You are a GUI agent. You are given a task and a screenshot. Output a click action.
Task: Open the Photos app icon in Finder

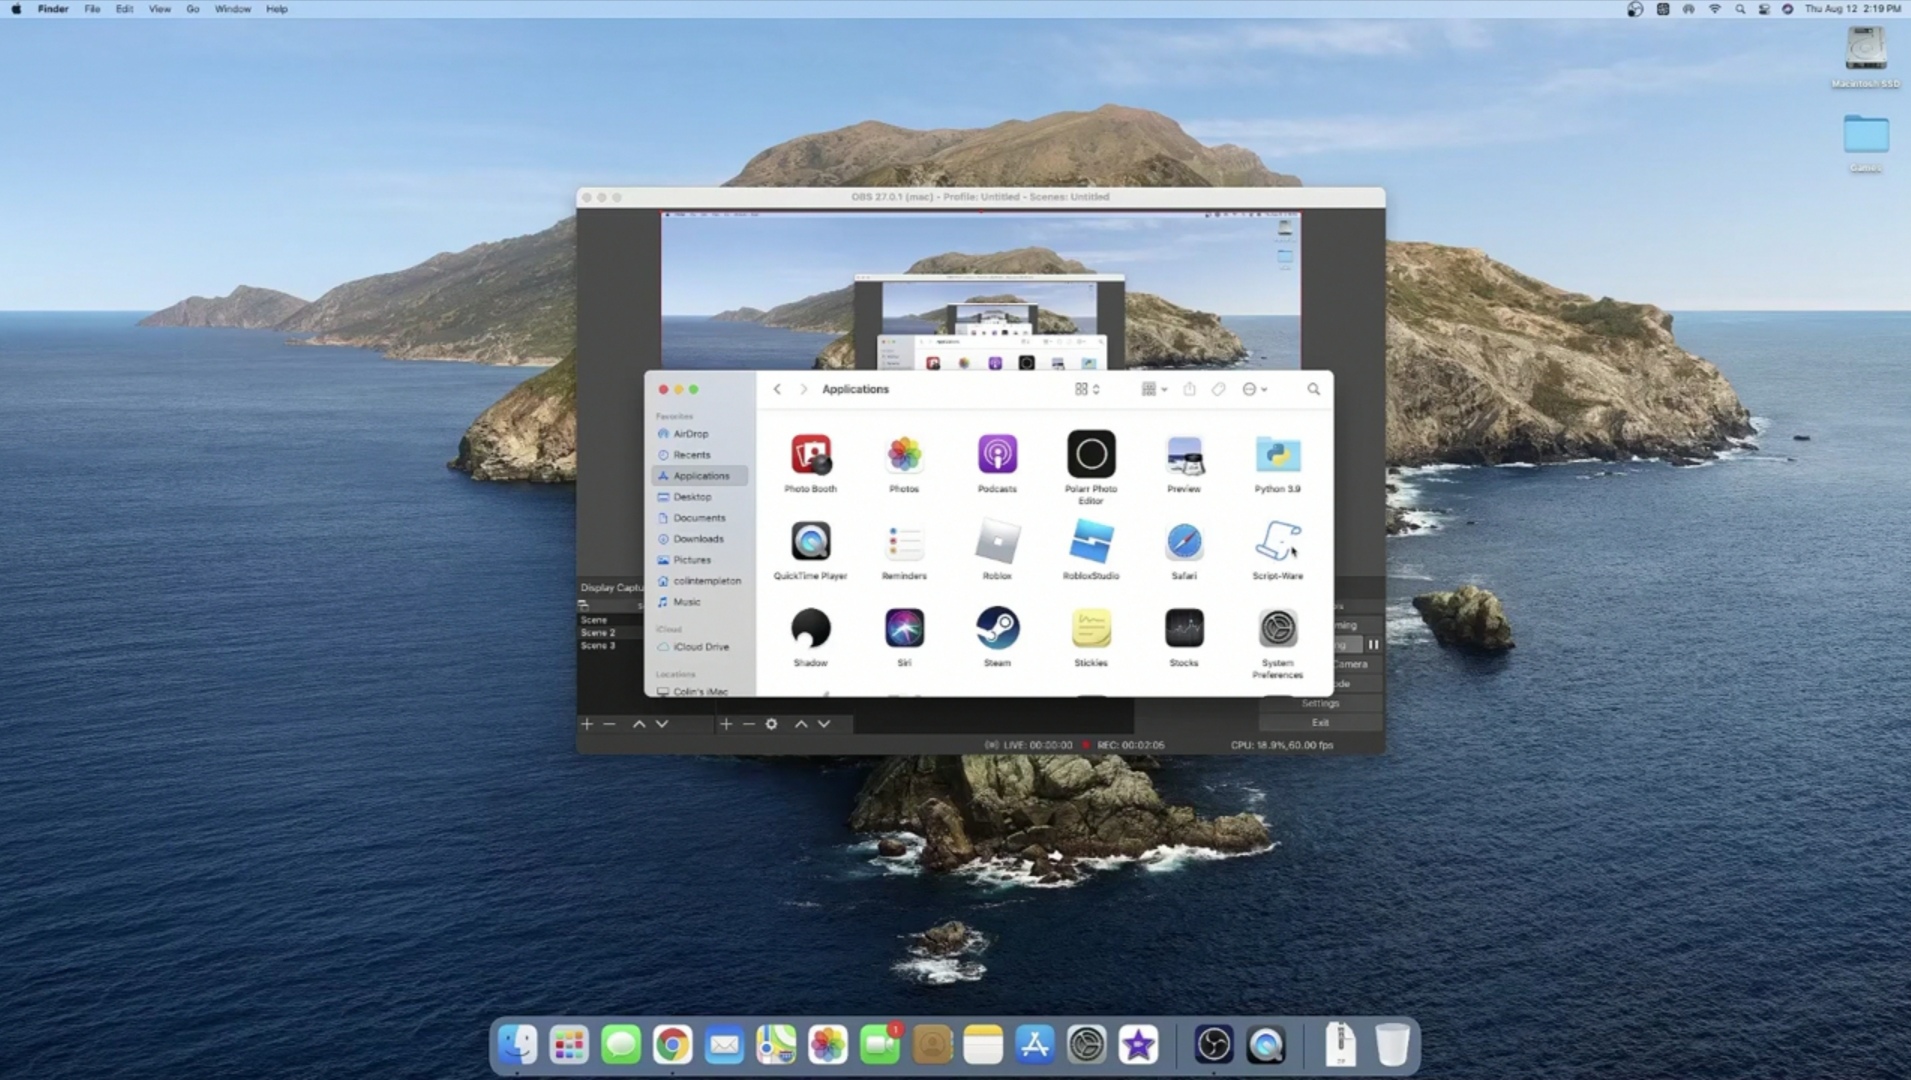[904, 455]
